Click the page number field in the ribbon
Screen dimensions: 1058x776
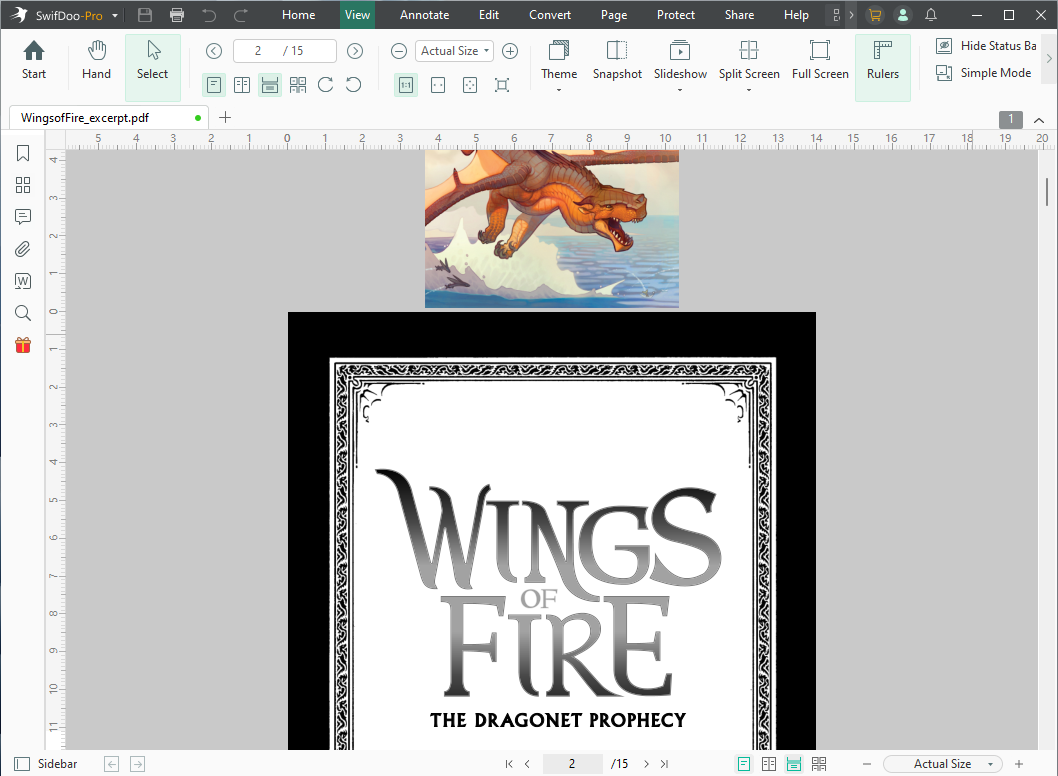284,51
